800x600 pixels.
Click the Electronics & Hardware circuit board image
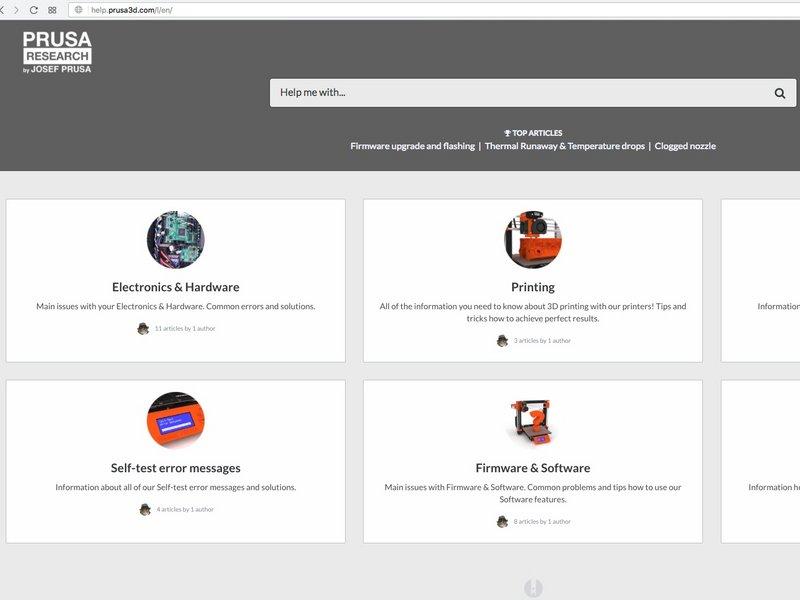176,239
